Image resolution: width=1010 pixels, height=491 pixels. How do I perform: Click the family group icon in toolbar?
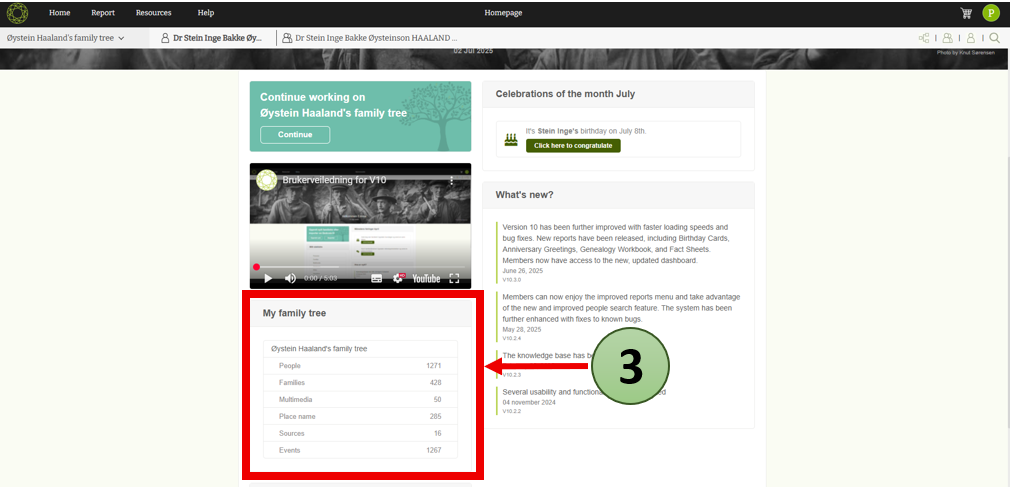click(946, 38)
